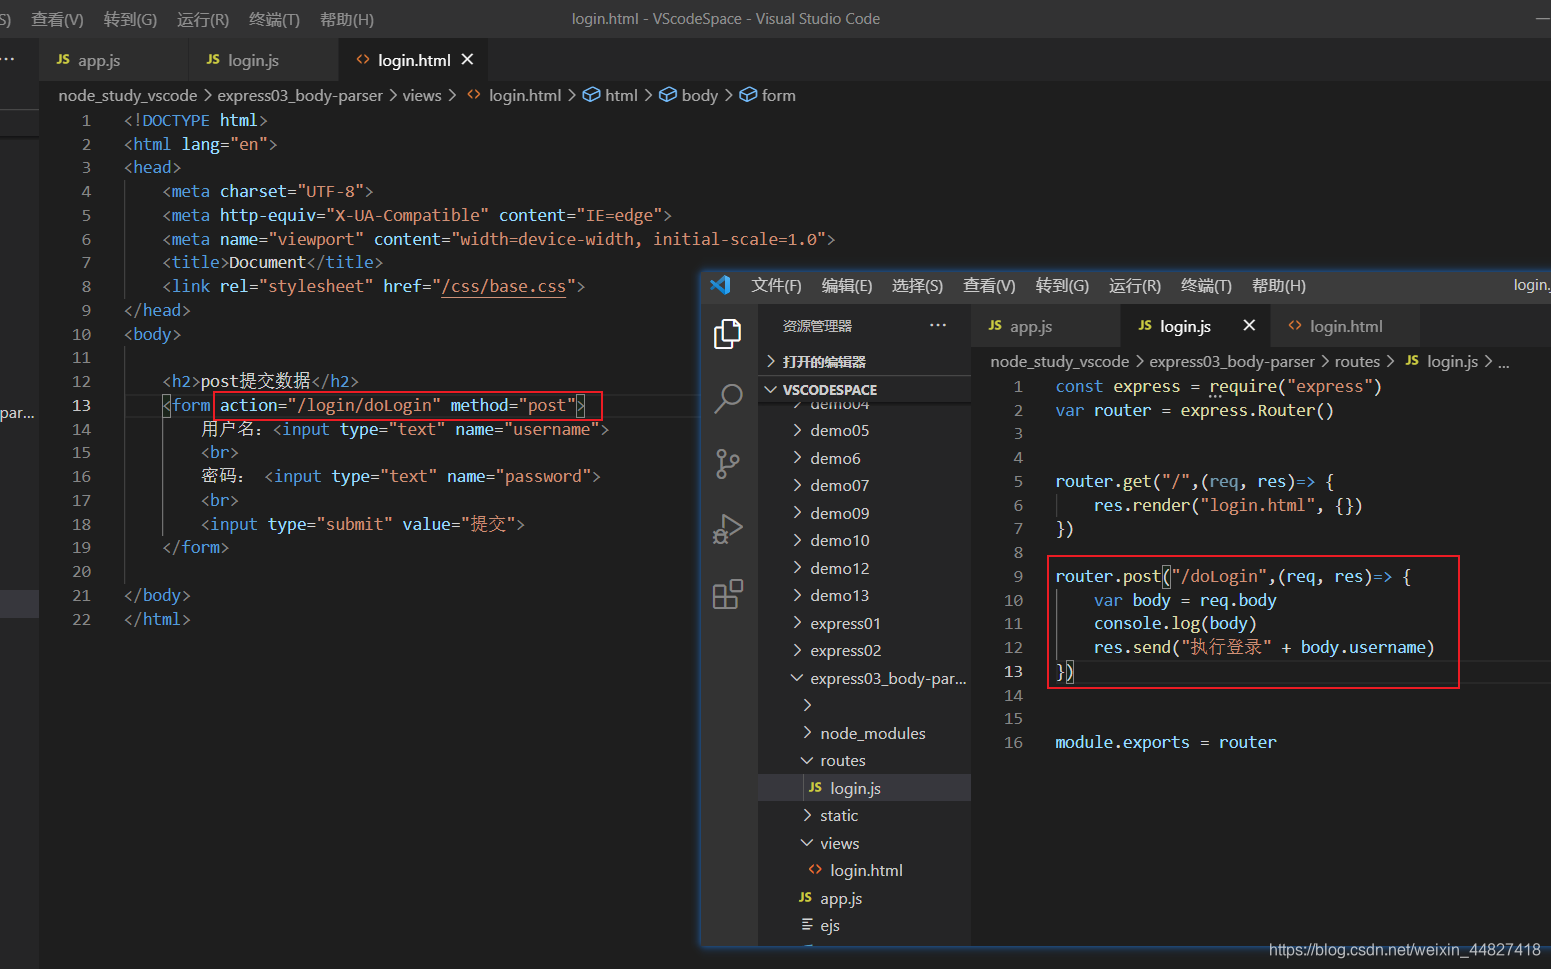The height and width of the screenshot is (969, 1551).
Task: Open 文件(F) menu in front window
Action: (x=776, y=286)
